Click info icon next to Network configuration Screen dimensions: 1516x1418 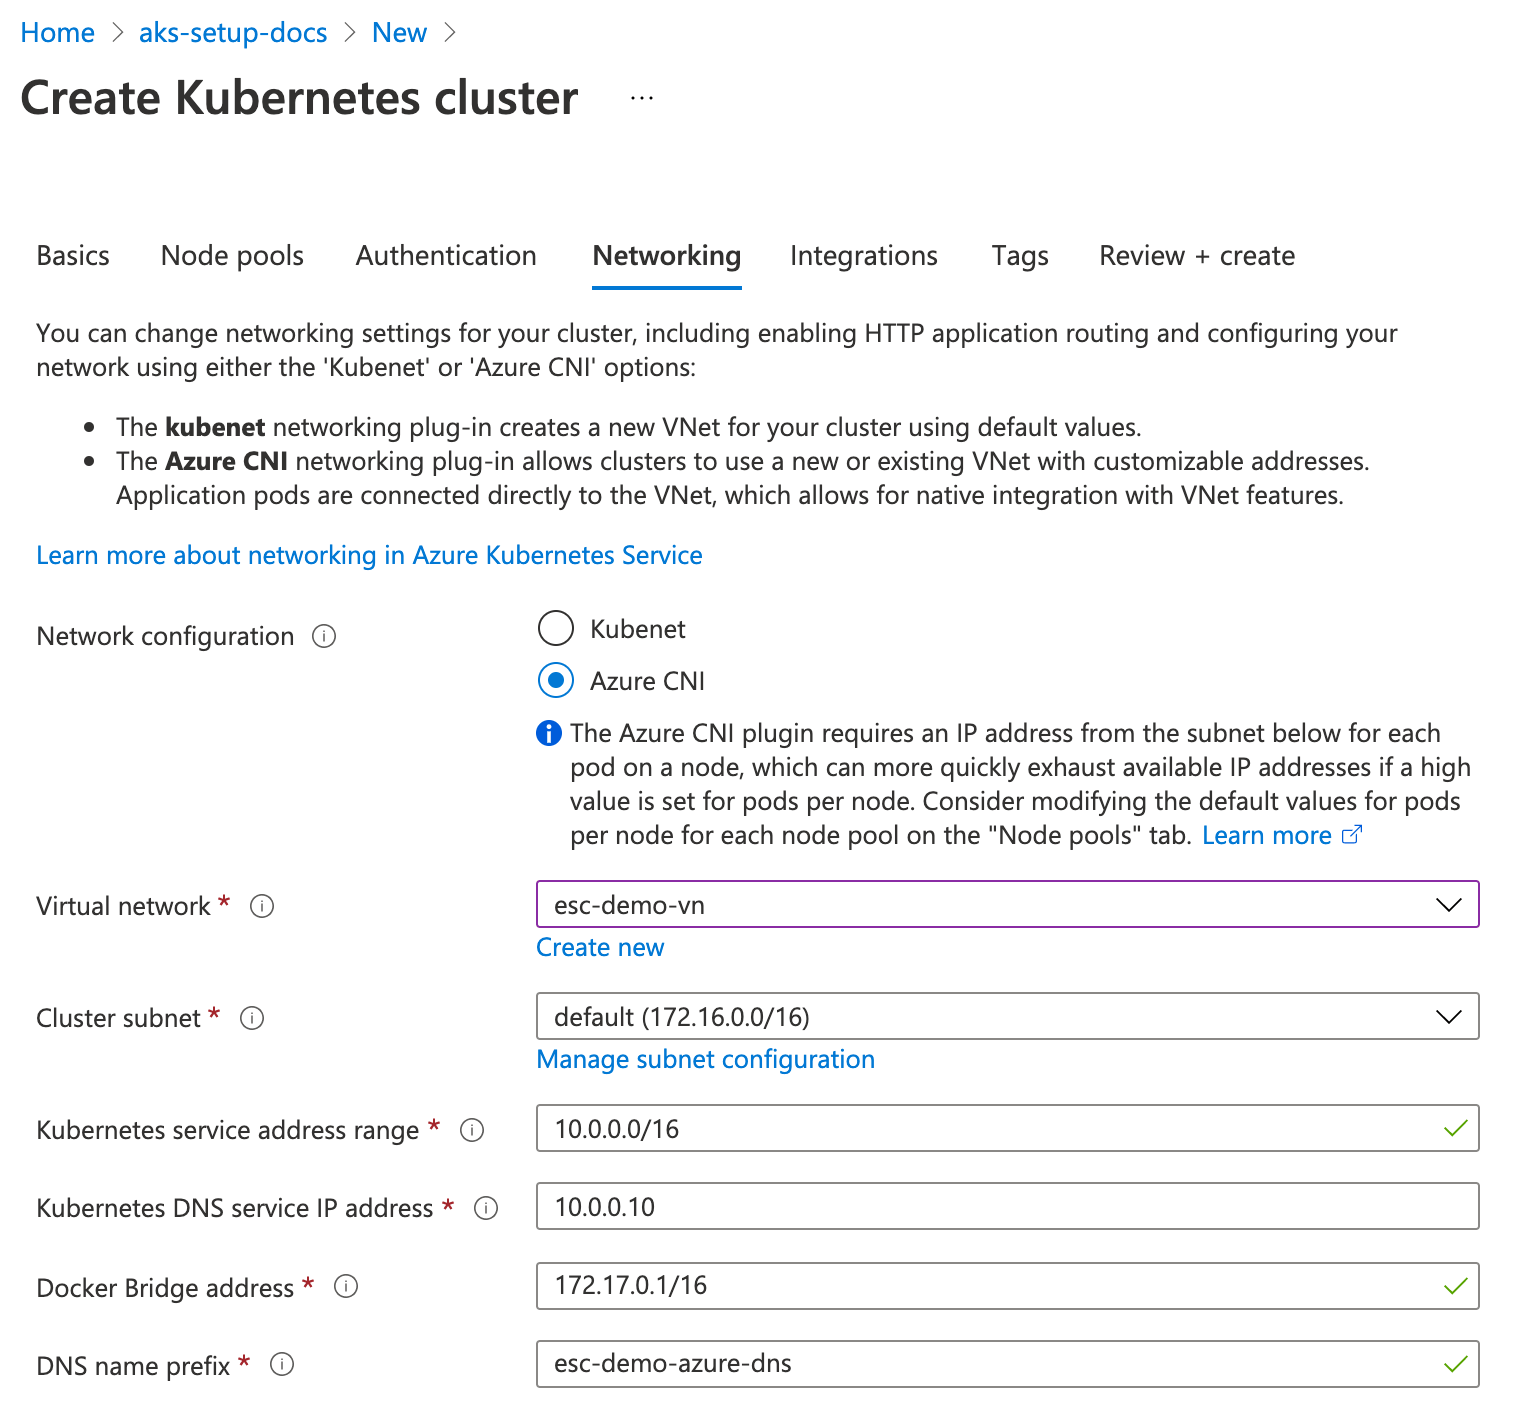[324, 636]
